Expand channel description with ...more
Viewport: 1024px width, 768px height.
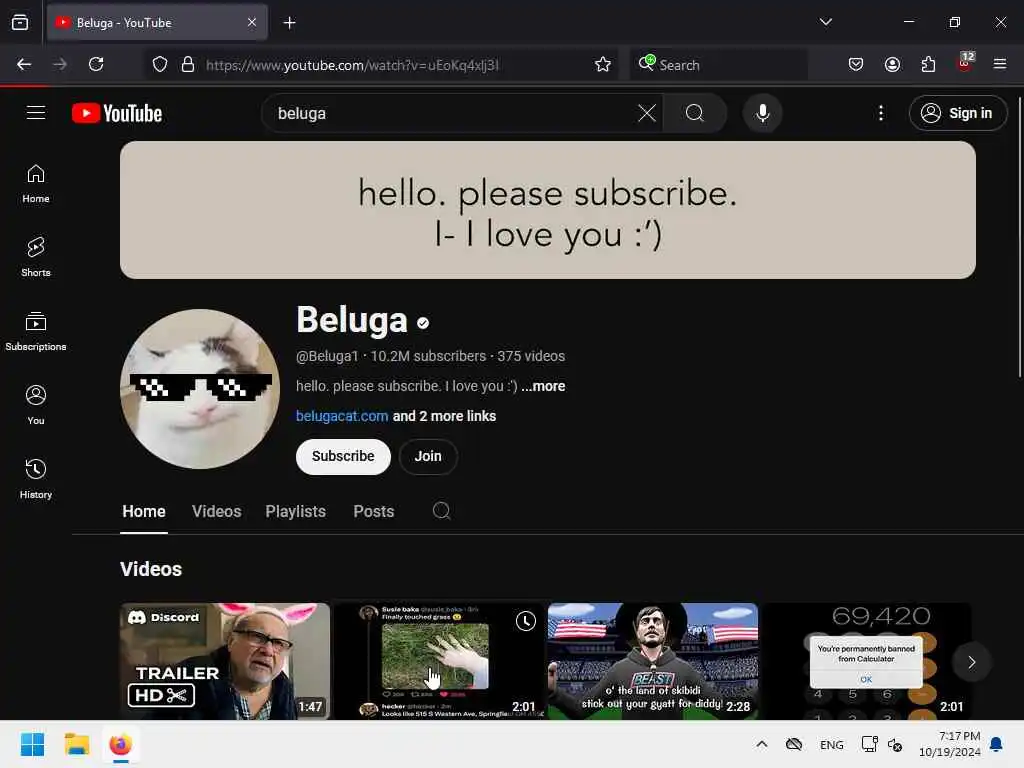click(x=543, y=386)
